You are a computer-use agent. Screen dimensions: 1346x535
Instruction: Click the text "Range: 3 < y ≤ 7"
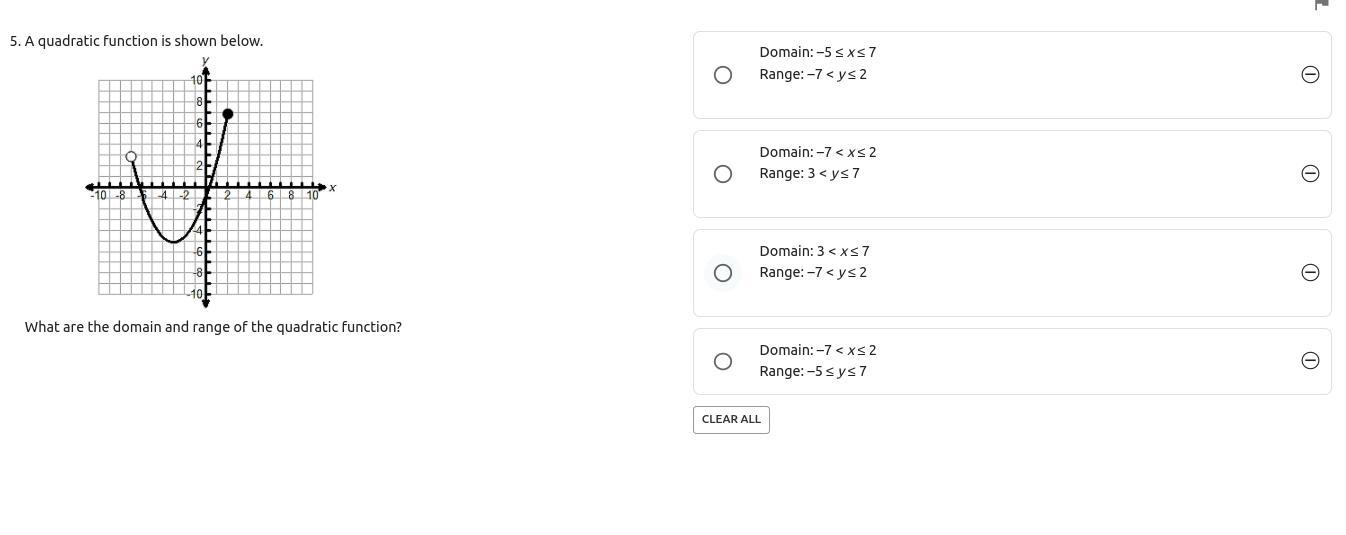tap(809, 173)
